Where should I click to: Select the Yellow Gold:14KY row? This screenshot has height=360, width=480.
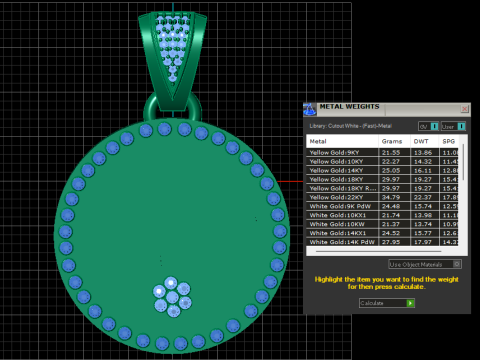[382, 170]
